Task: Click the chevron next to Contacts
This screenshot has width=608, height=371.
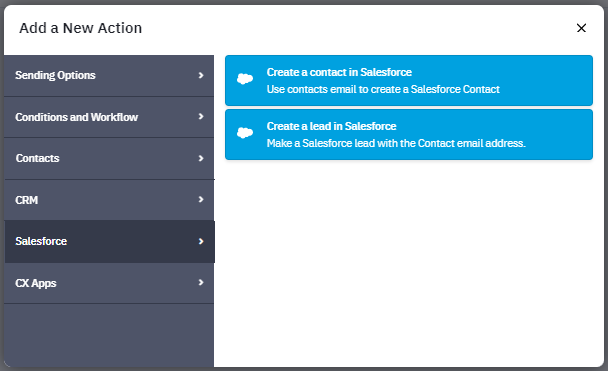Action: (x=201, y=158)
